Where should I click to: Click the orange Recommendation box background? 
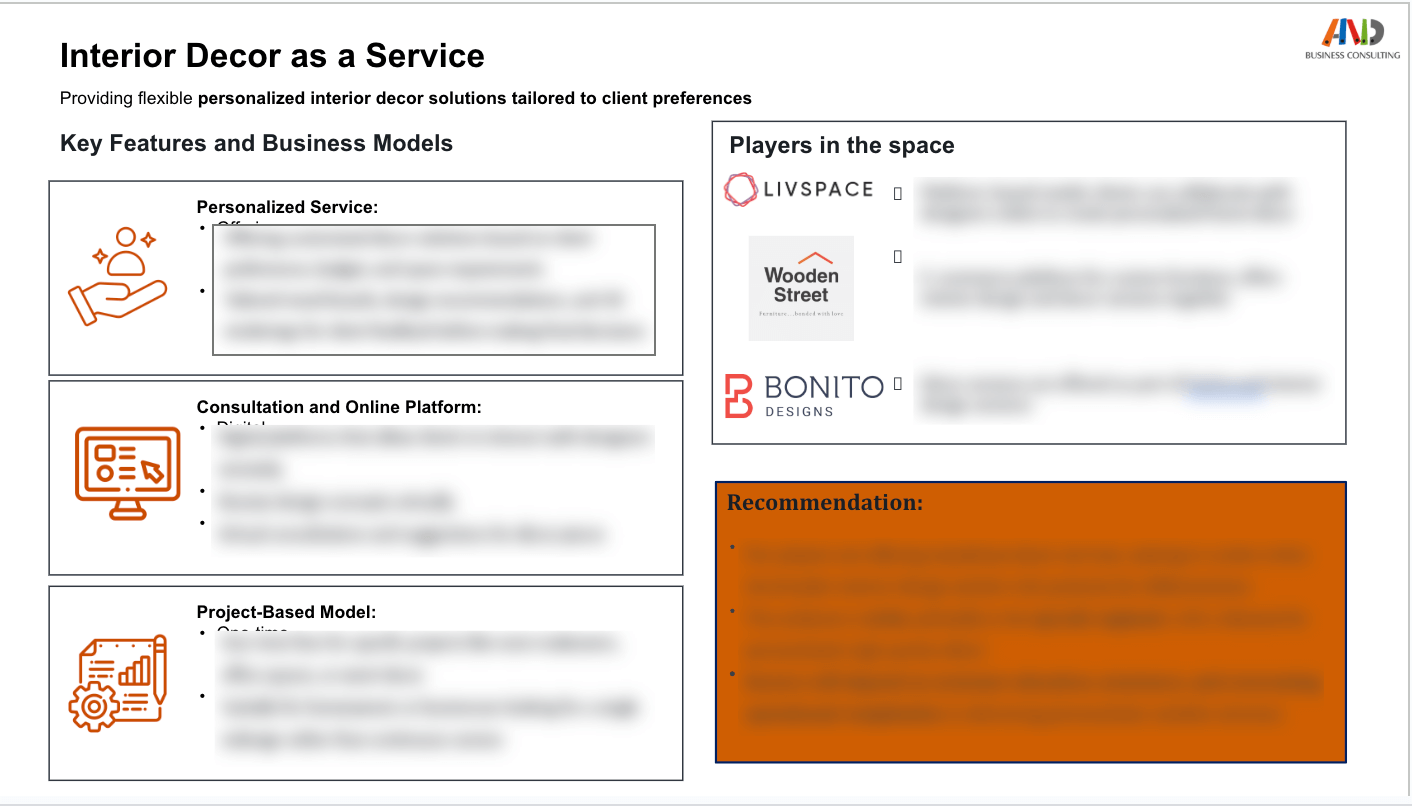[1030, 740]
